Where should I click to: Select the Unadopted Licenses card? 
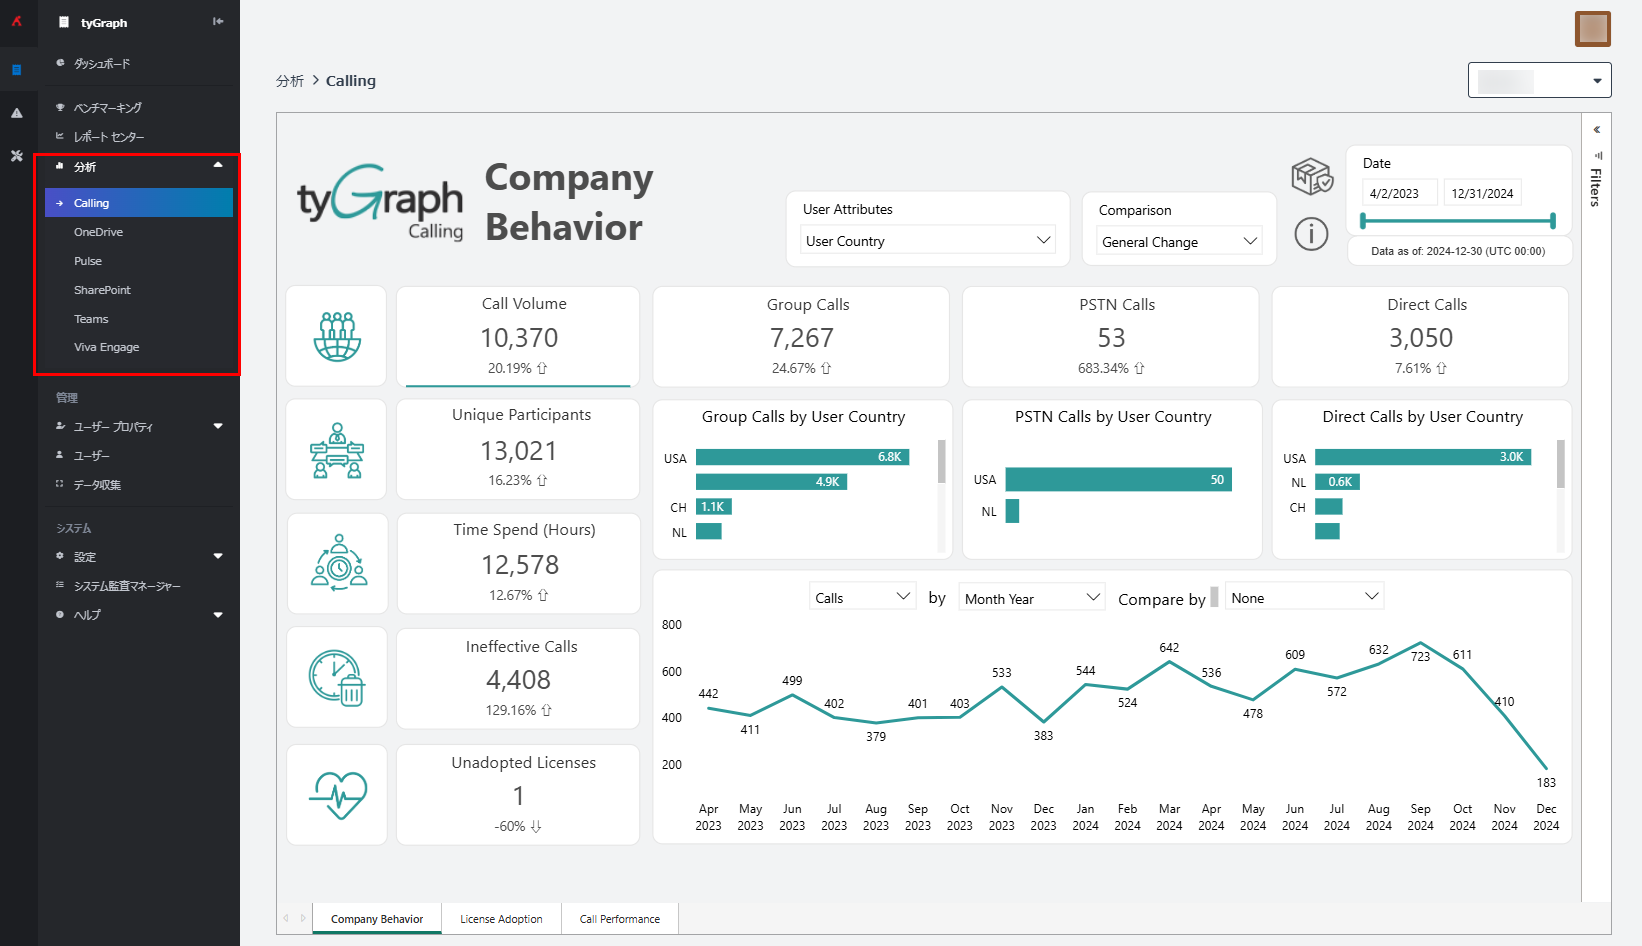(518, 794)
